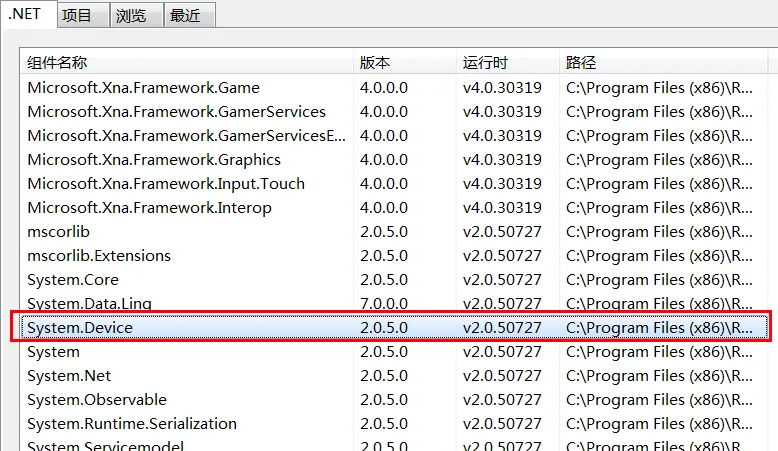The width and height of the screenshot is (778, 451).
Task: Sort by 路径 column header
Action: pyautogui.click(x=663, y=63)
